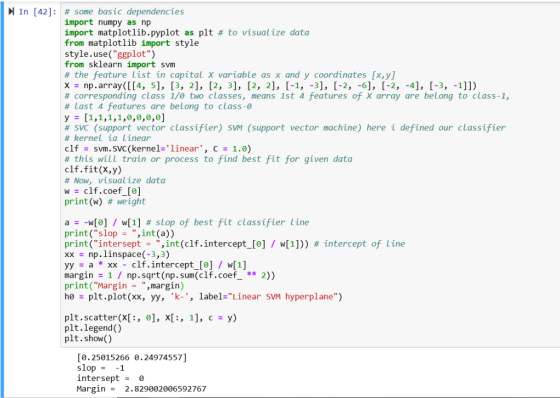Screen dimensions: 560x398
Task: Click the a = -w[0] / w[1] line
Action: click(187, 223)
